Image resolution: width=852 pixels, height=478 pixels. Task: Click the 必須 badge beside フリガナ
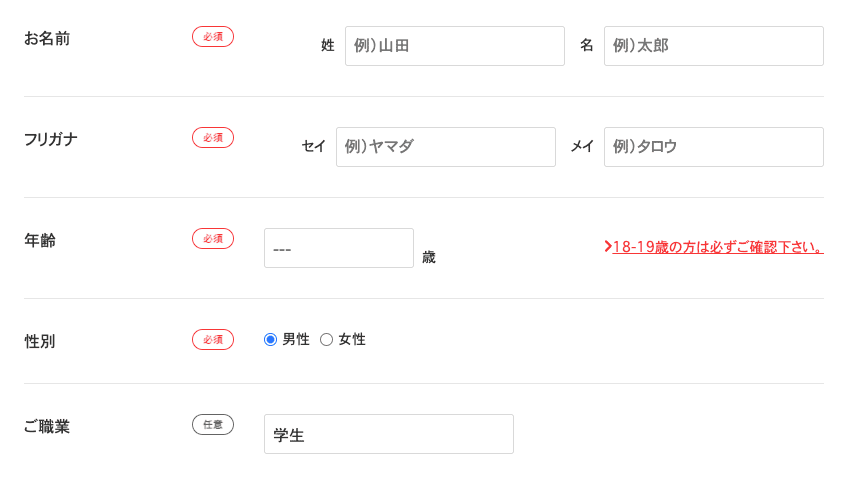(x=213, y=138)
